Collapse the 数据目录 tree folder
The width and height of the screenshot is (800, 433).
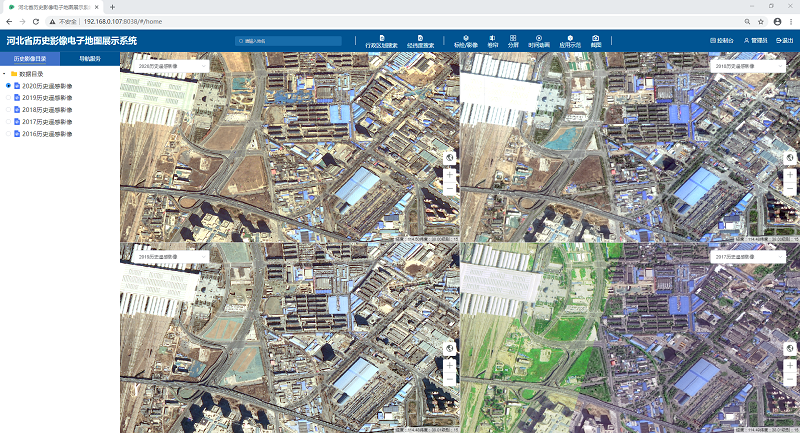click(x=4, y=74)
